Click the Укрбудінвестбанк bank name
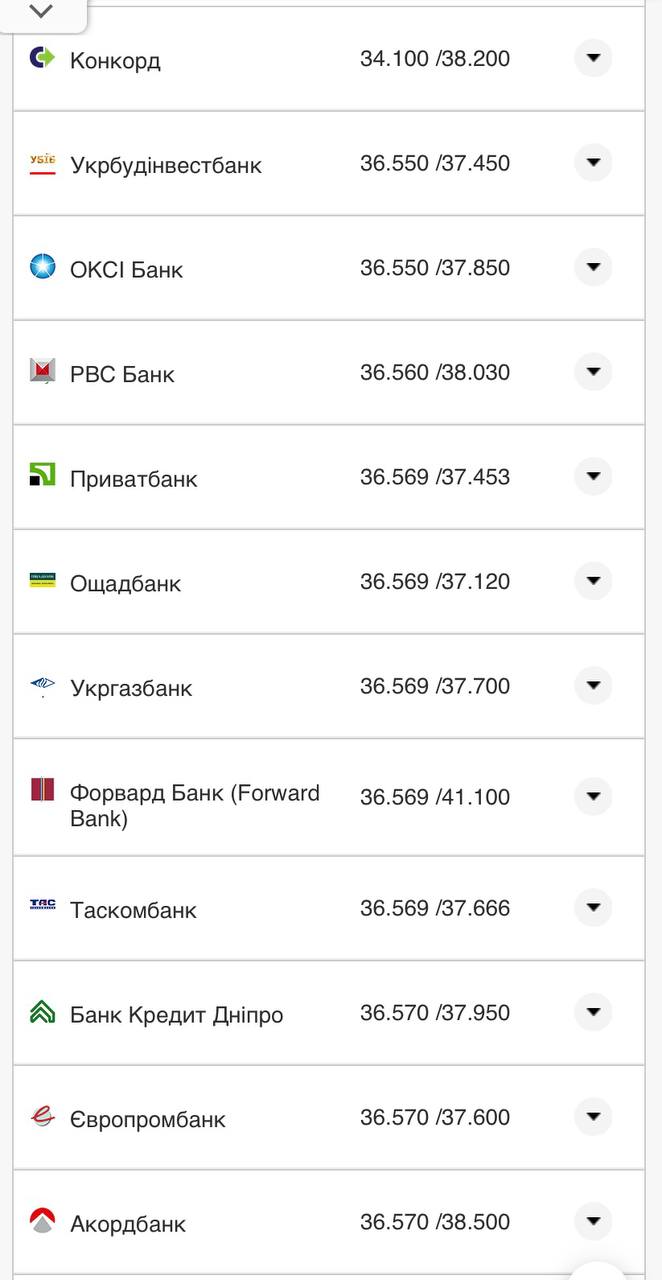Image resolution: width=662 pixels, height=1280 pixels. coord(166,166)
